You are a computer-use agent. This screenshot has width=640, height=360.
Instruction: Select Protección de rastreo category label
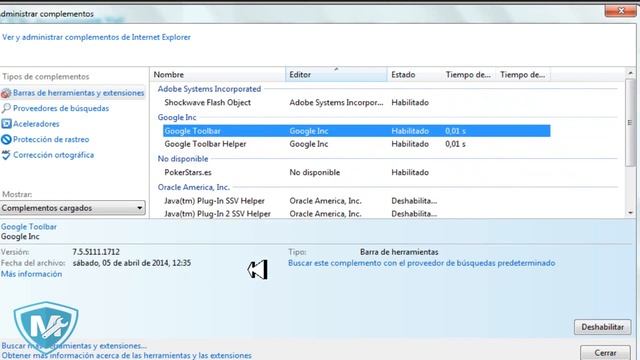click(x=51, y=139)
